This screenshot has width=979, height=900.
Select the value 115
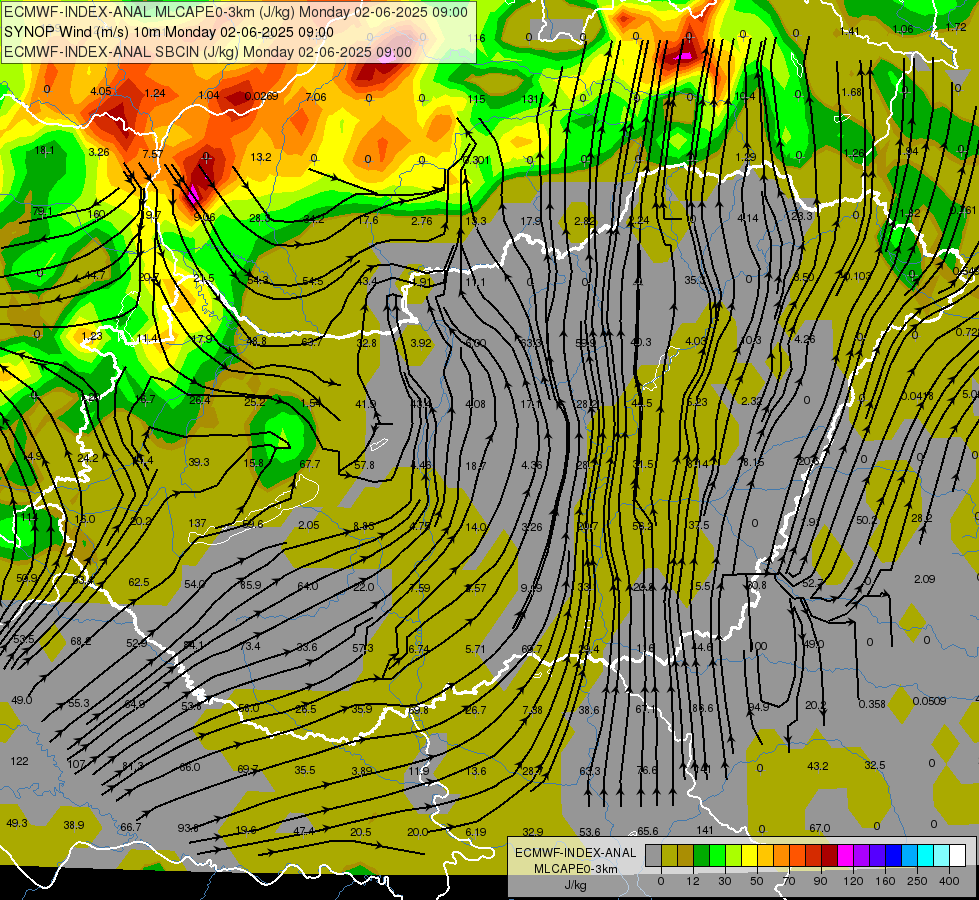476,99
